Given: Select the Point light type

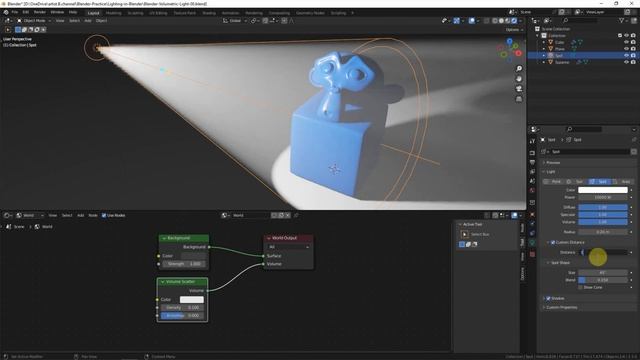Looking at the screenshot, I should pos(553,182).
